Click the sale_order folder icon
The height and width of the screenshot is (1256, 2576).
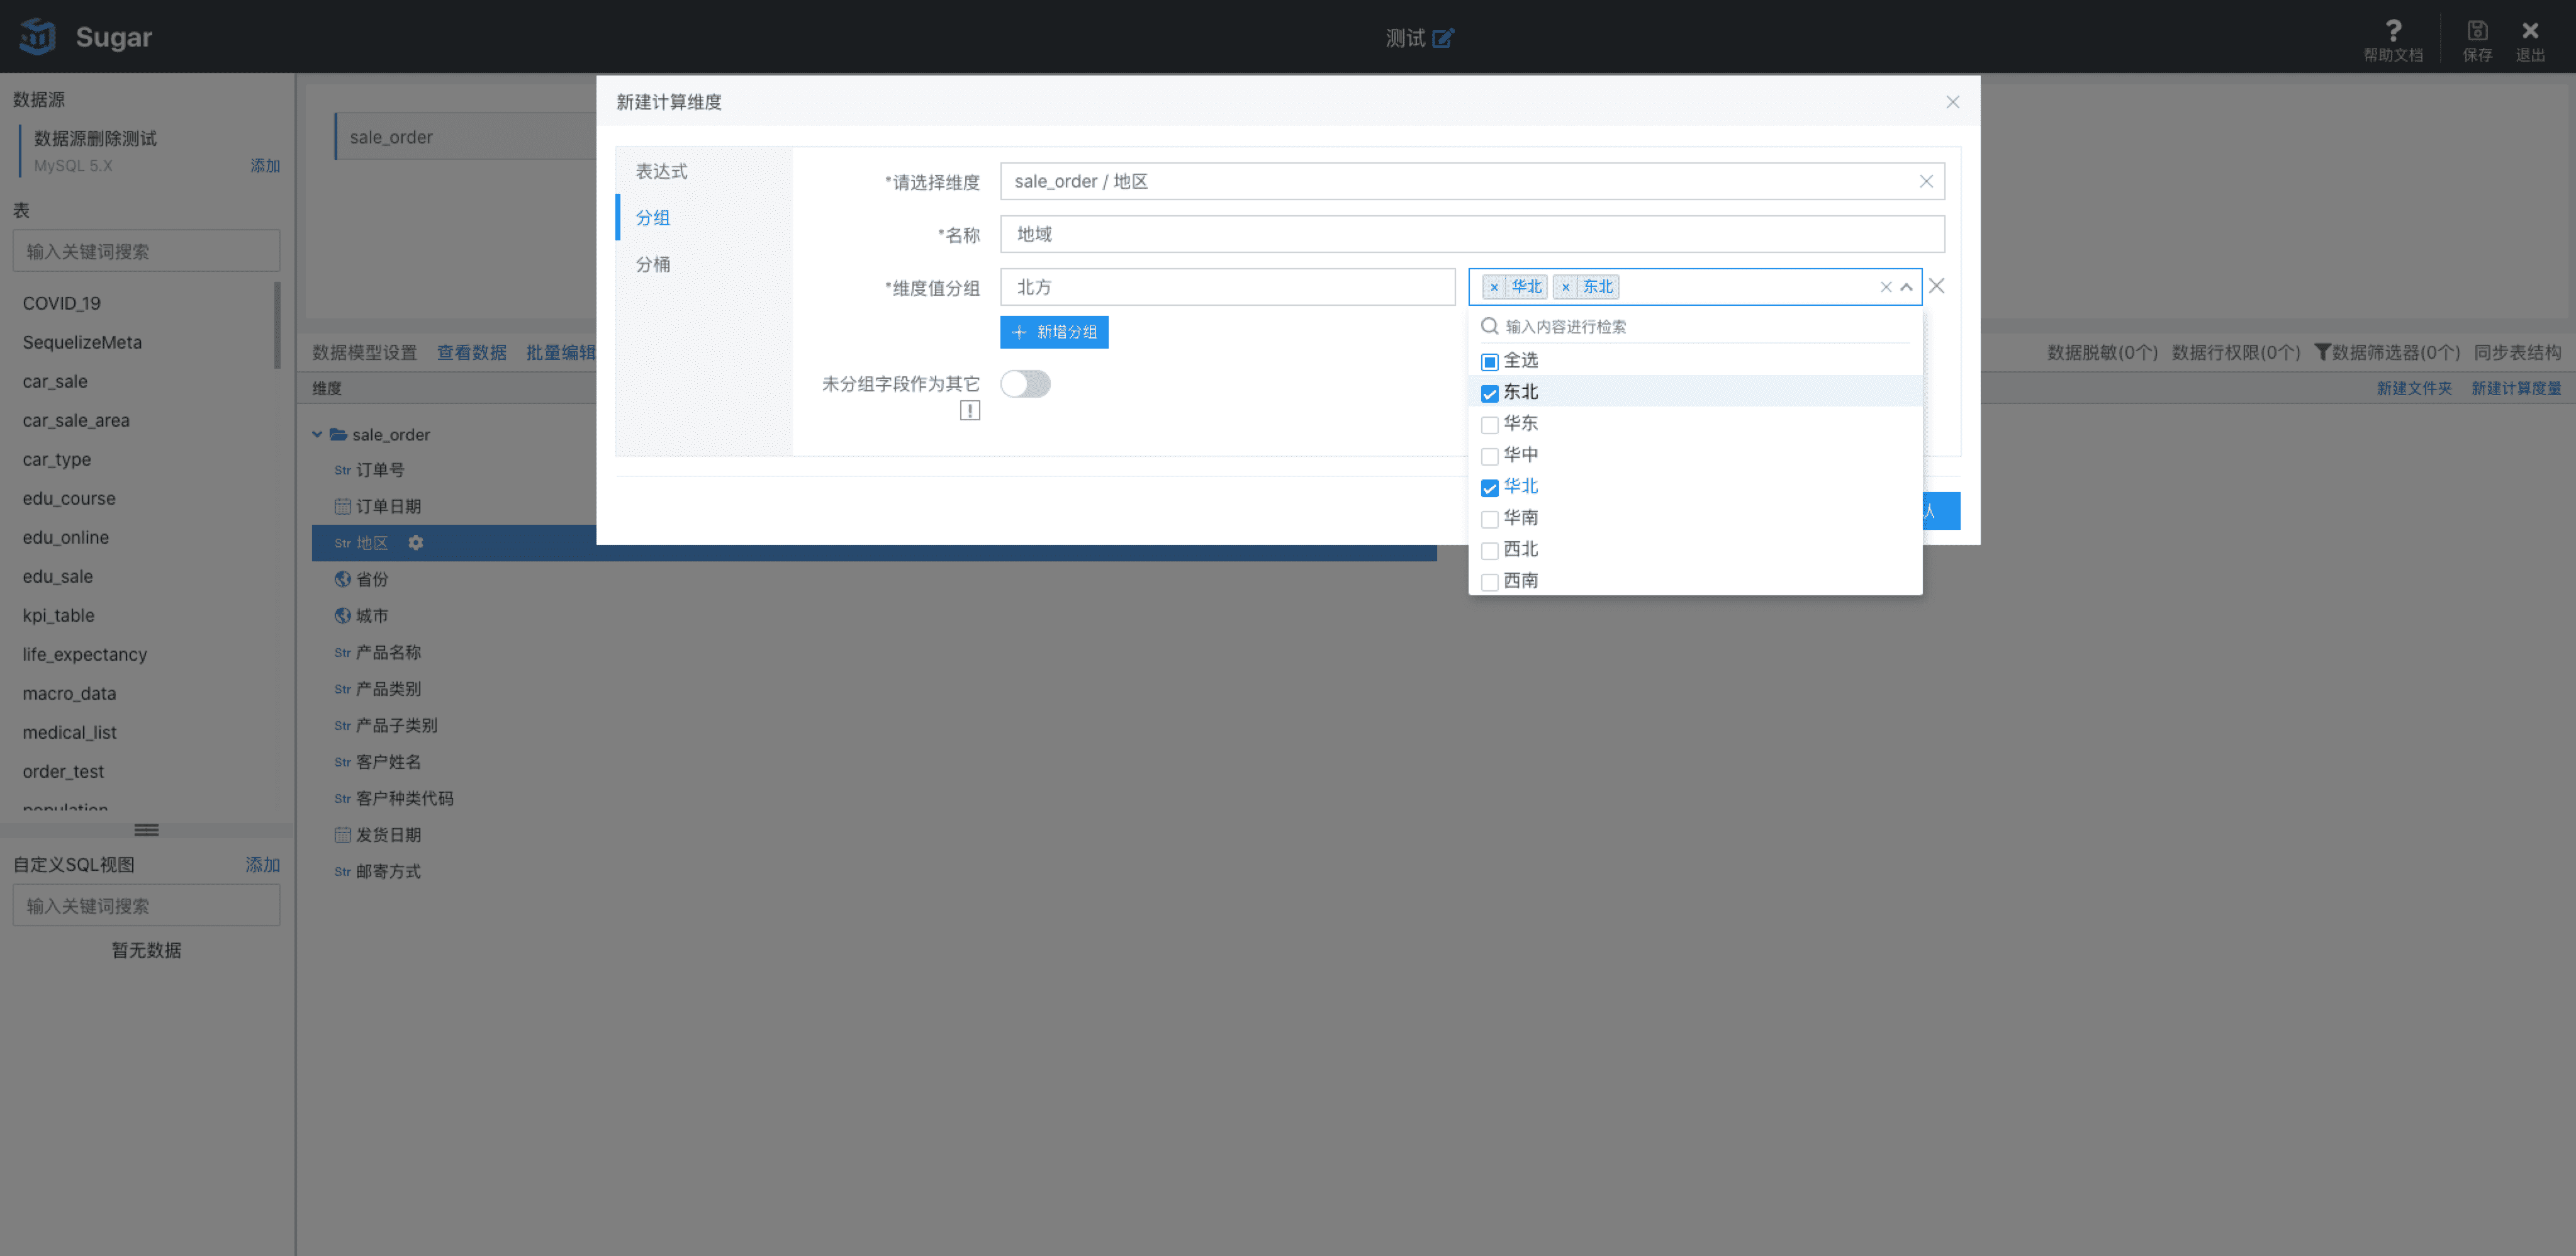pyautogui.click(x=338, y=434)
